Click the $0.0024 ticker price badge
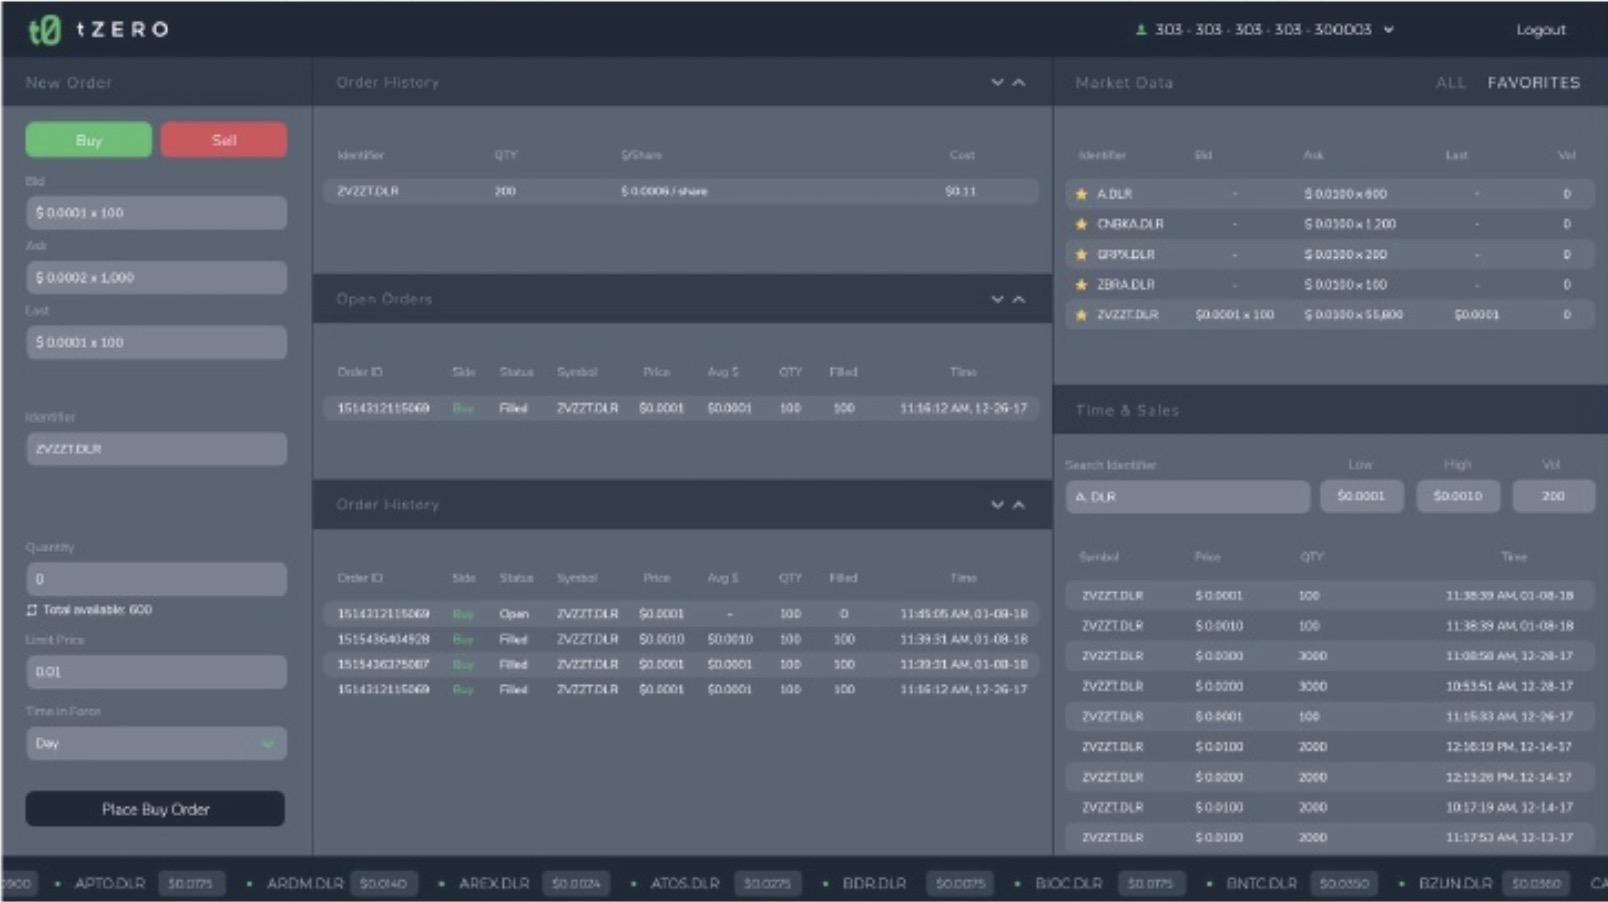The height and width of the screenshot is (902, 1608). click(576, 884)
